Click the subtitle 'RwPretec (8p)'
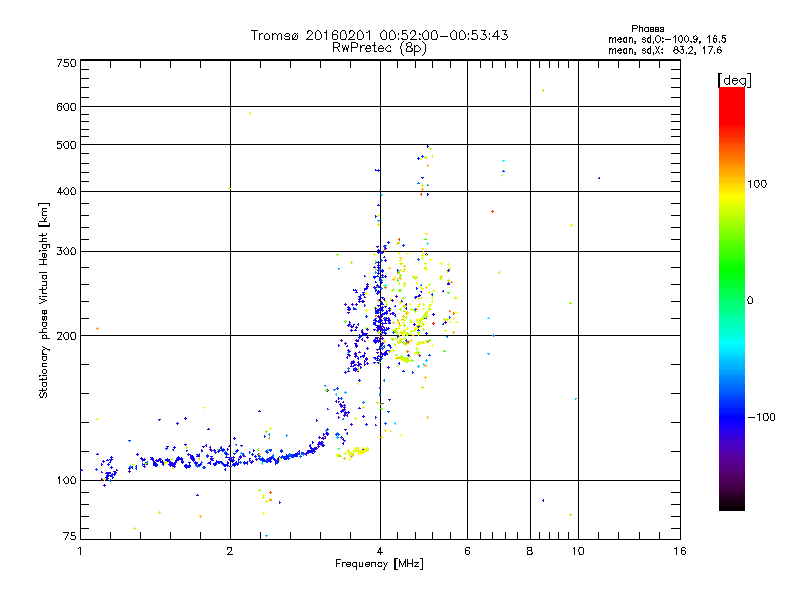Viewport: 800px width, 600px height. (379, 48)
